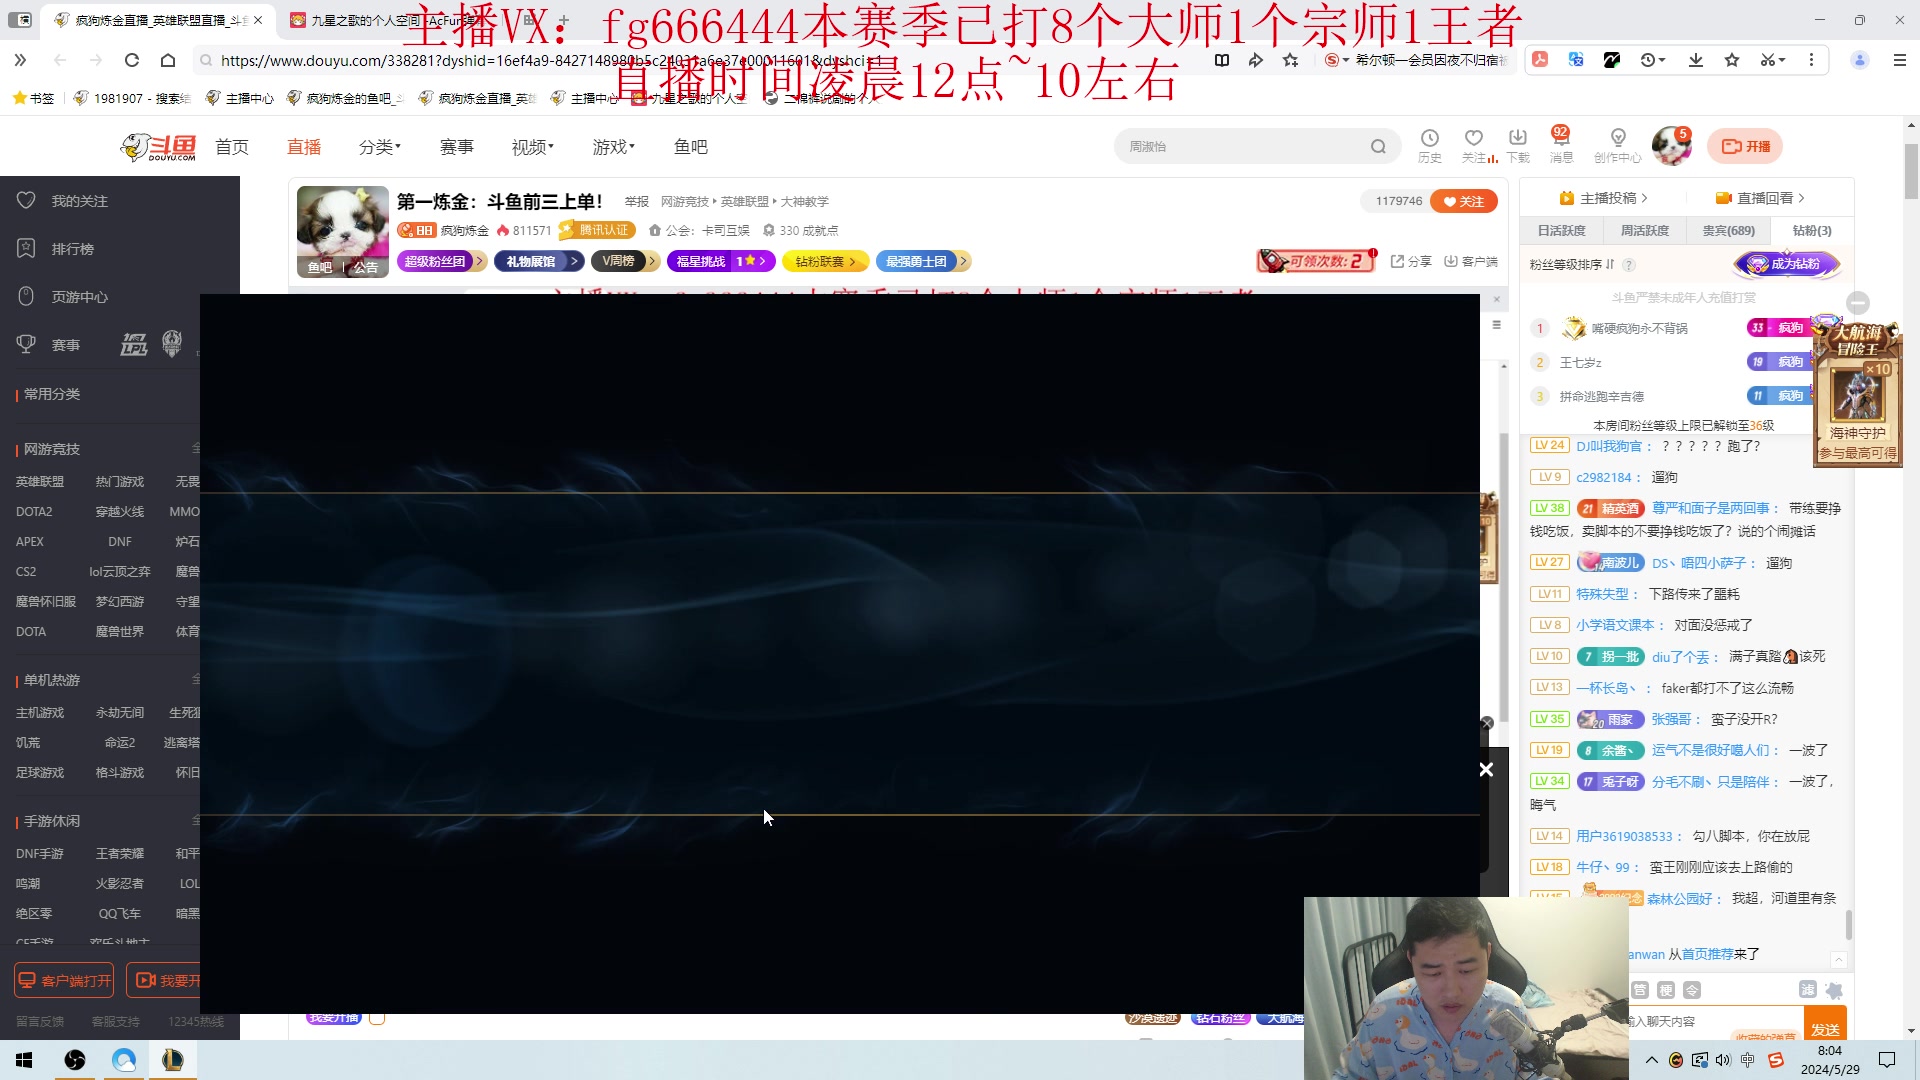Open the 礼物展馆 badge
The image size is (1920, 1080).
(538, 261)
